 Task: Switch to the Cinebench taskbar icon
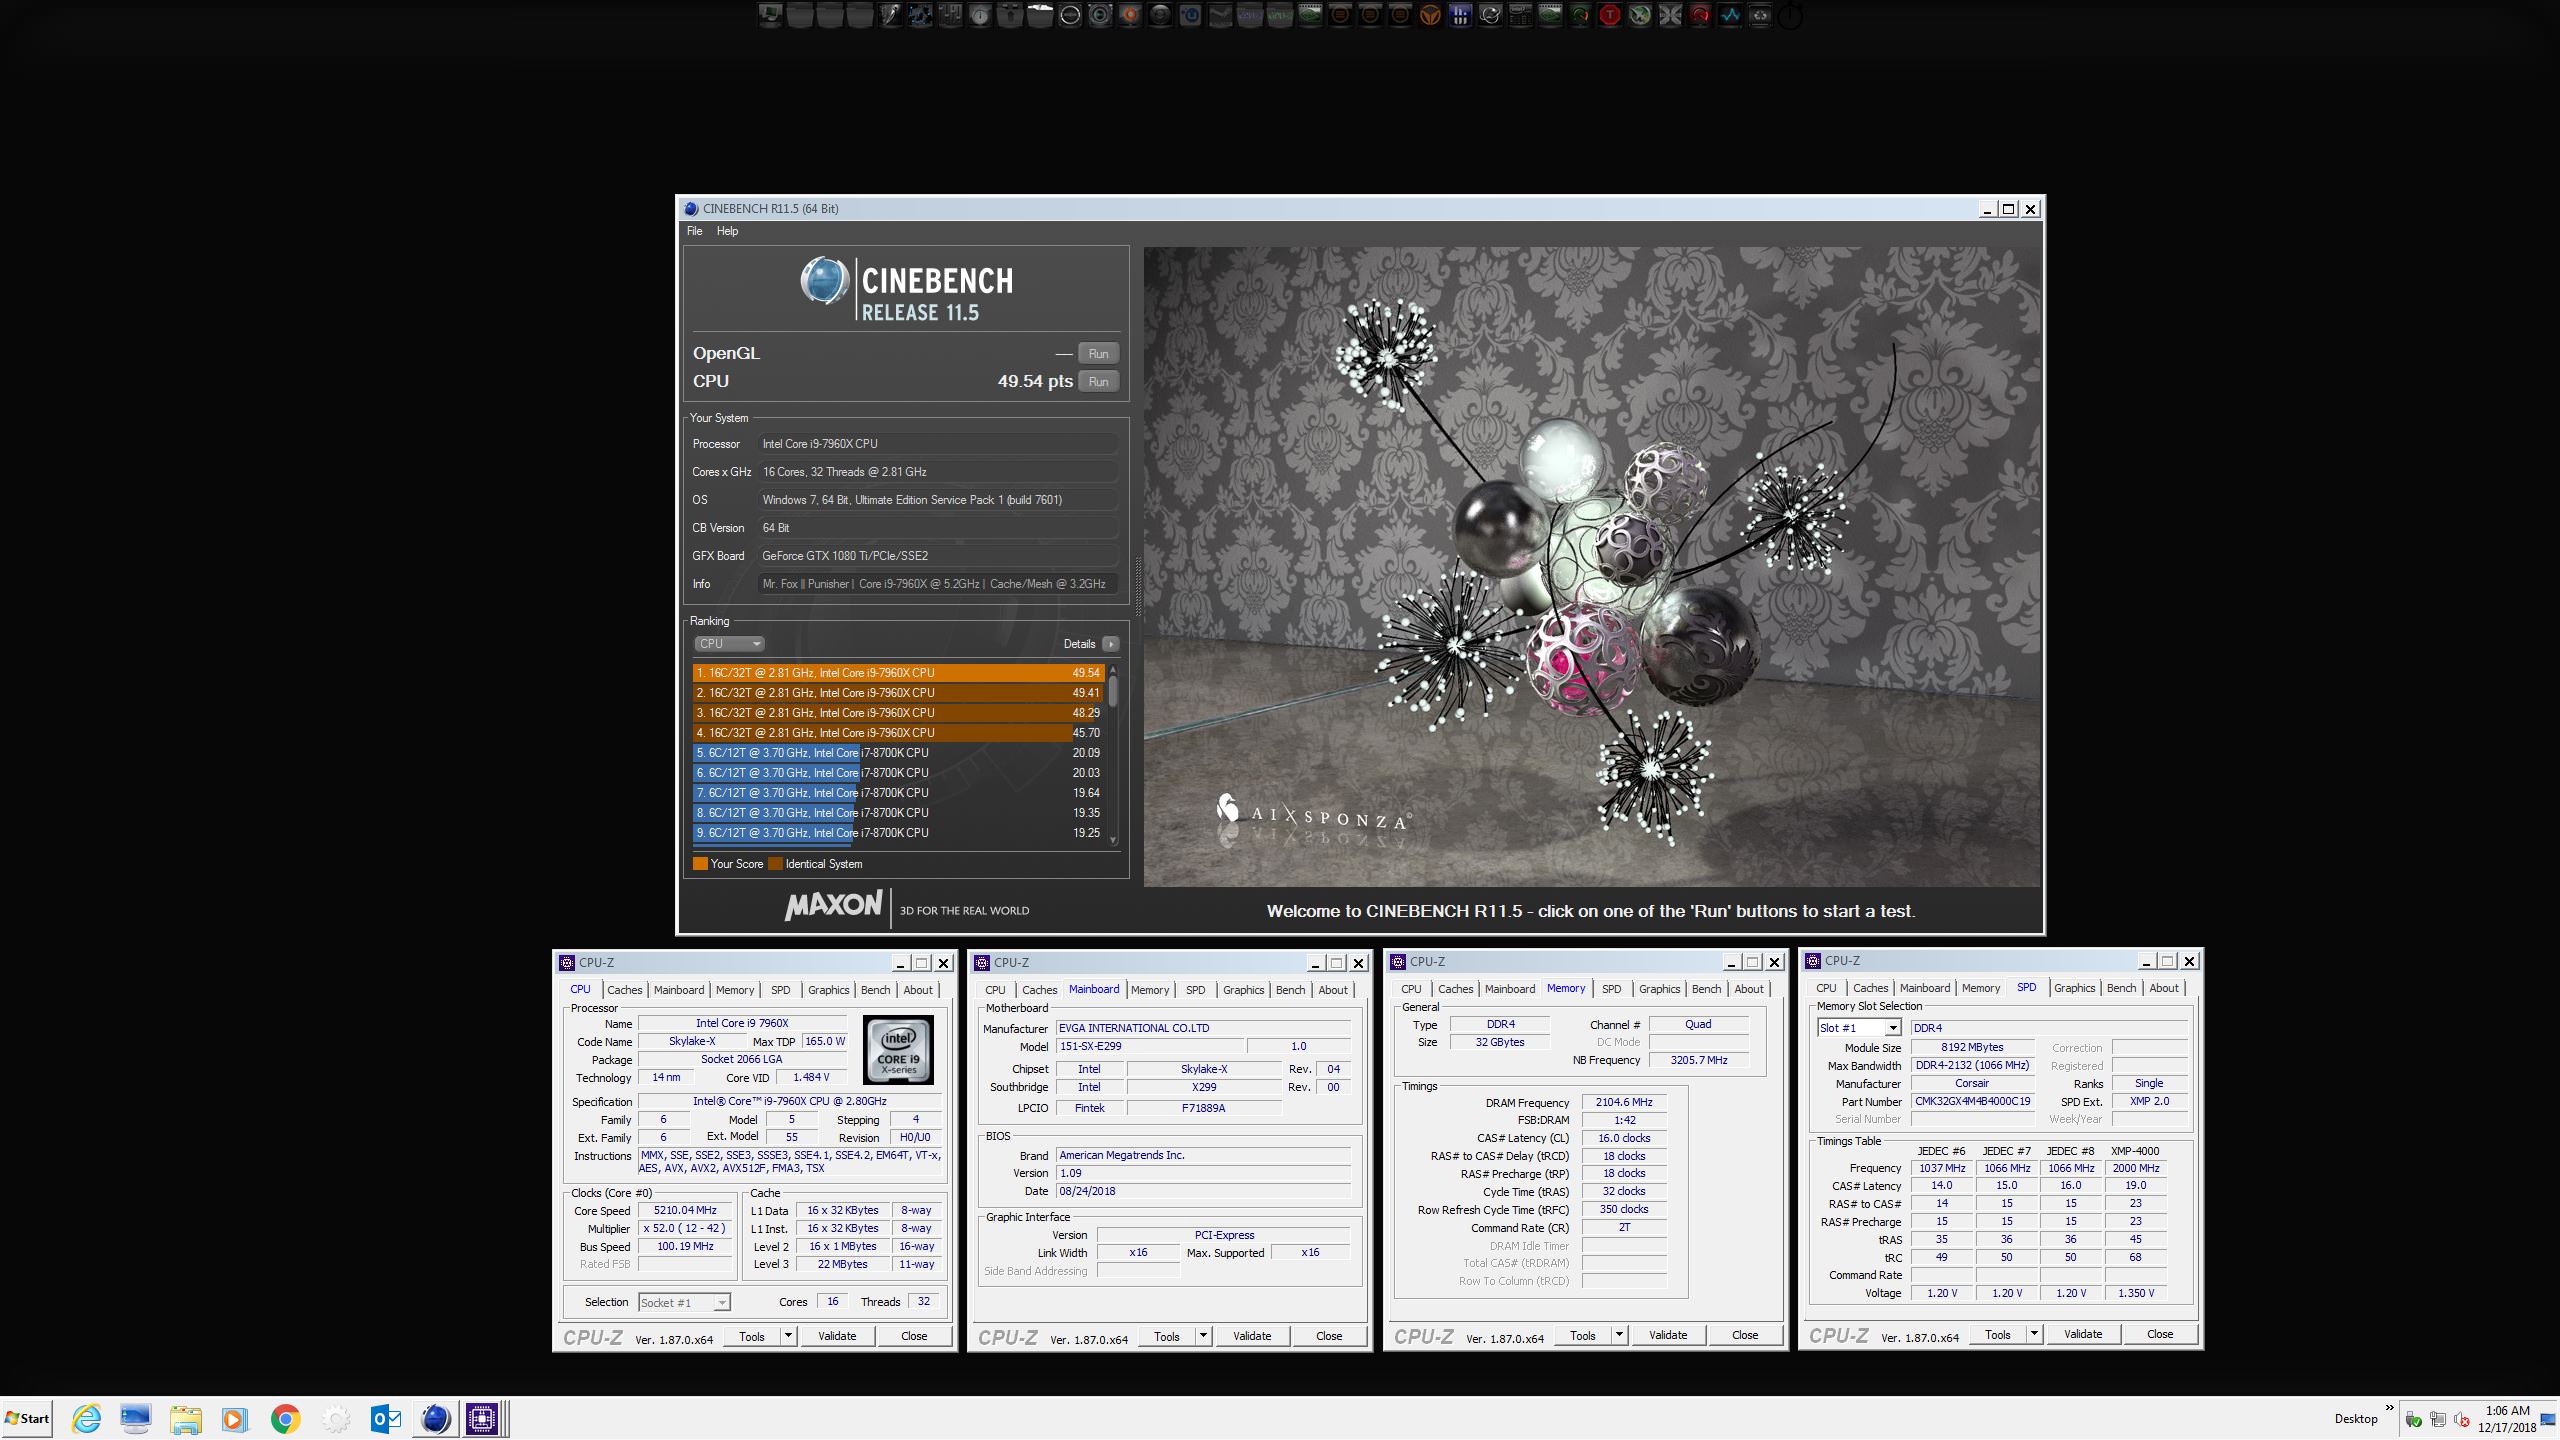[x=435, y=1418]
